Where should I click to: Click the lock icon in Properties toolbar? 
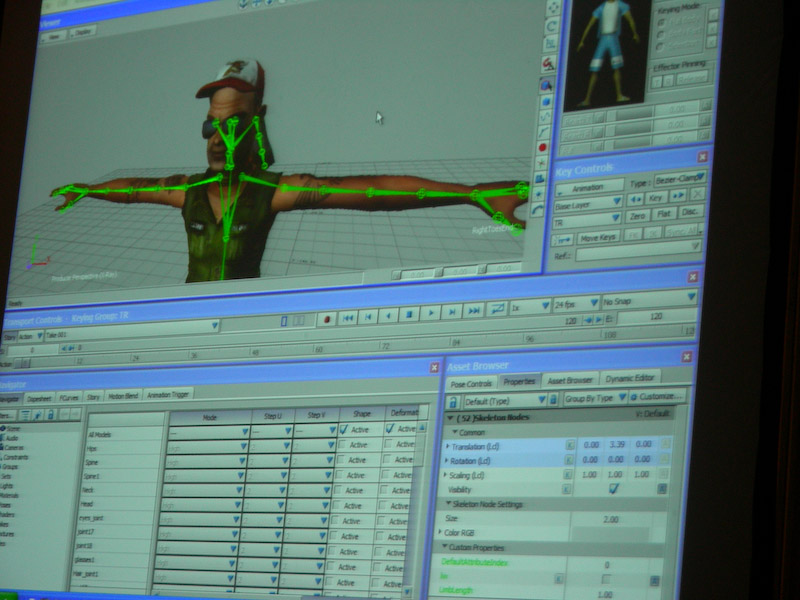(x=453, y=401)
